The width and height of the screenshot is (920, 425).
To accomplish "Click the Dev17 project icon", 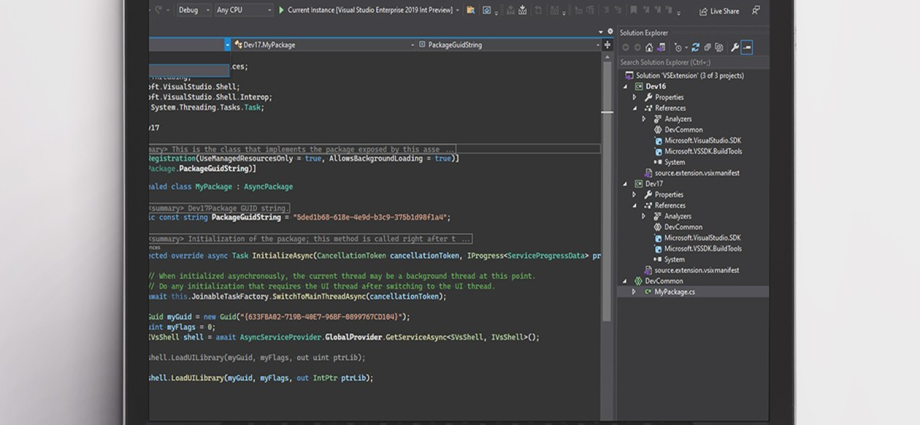I will pos(639,184).
